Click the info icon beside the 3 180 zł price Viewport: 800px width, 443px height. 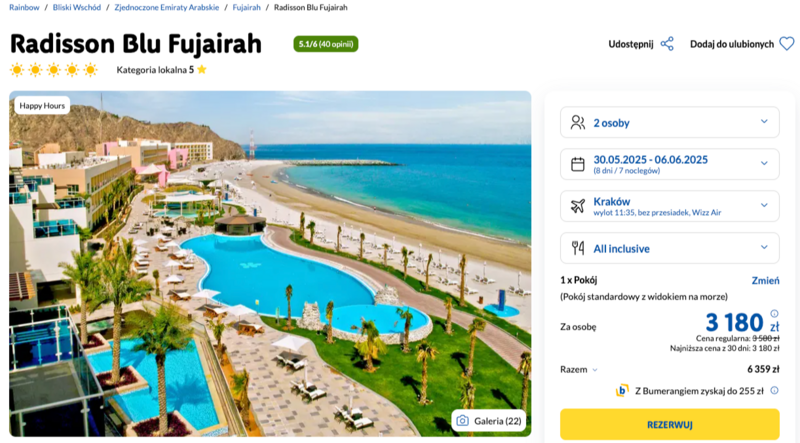coord(774,313)
